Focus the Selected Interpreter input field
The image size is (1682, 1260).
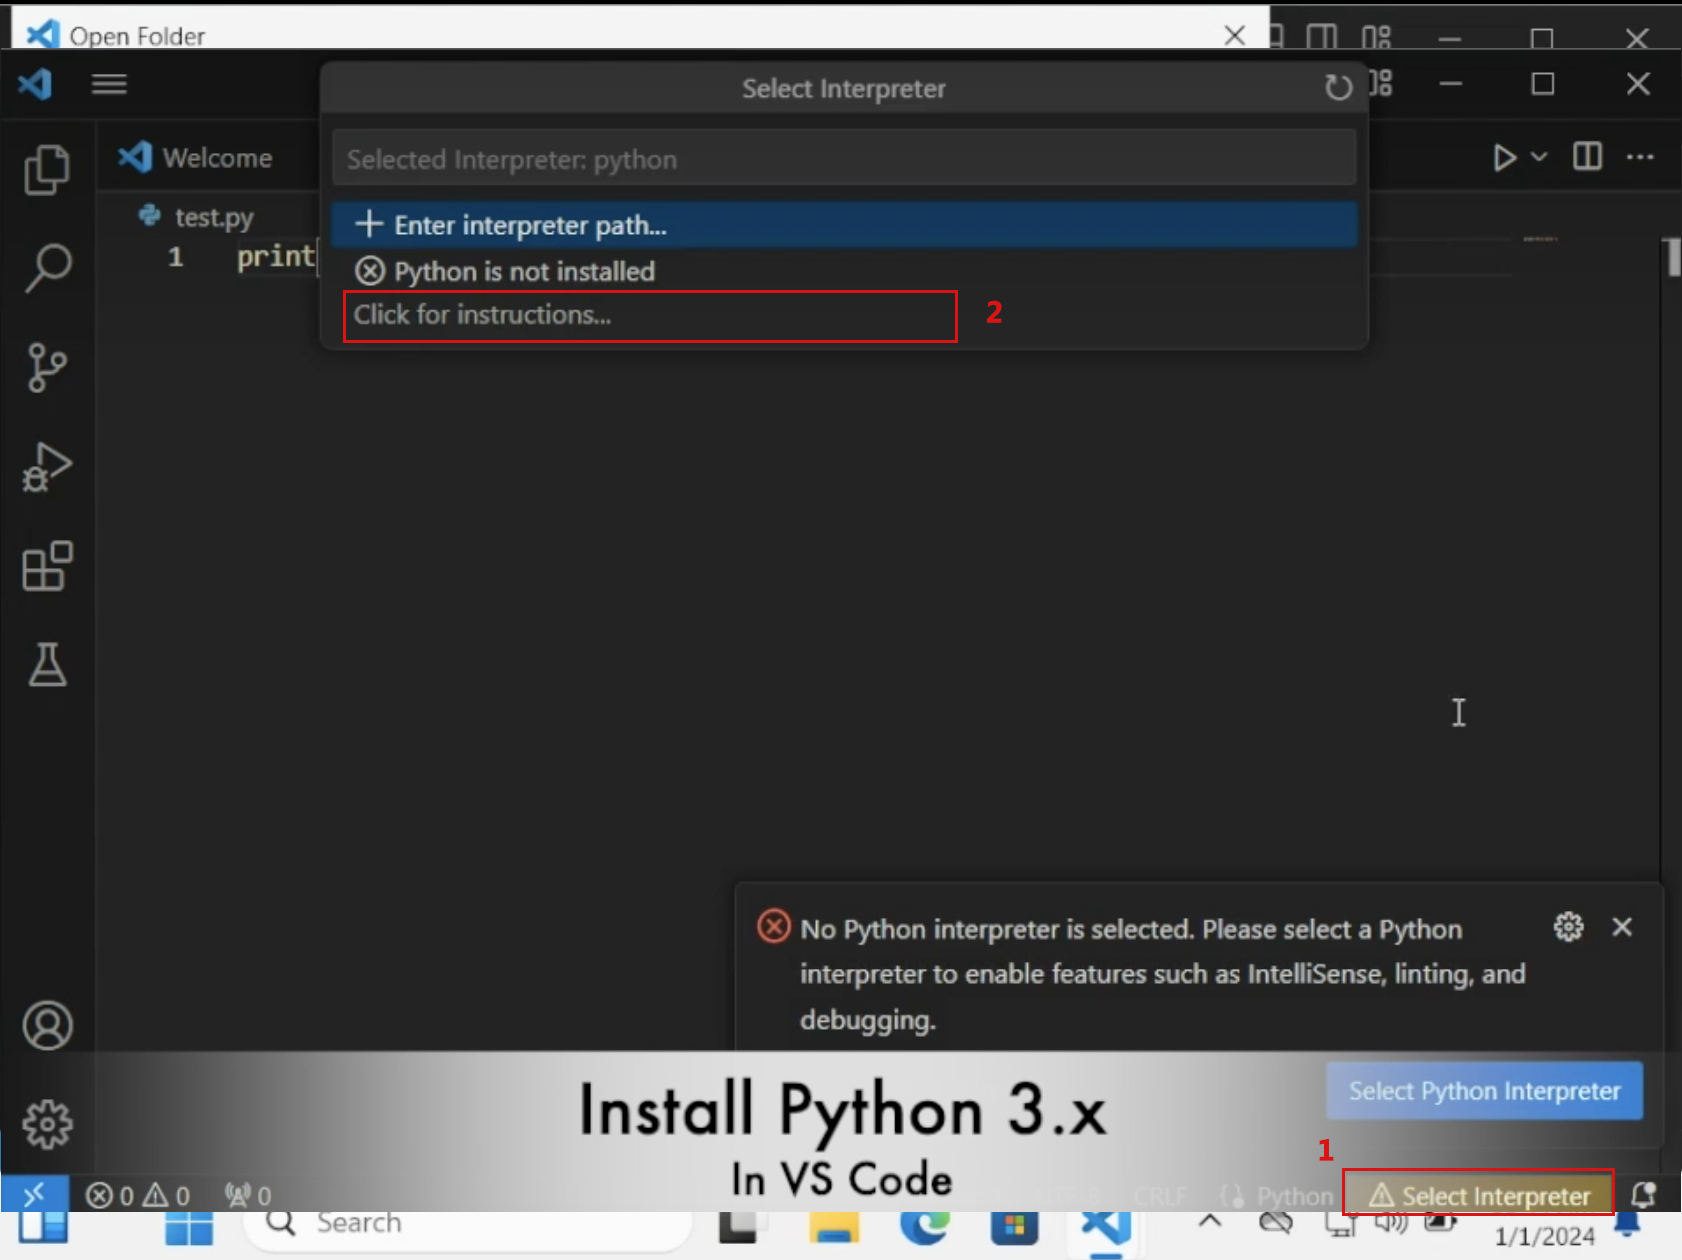[x=844, y=159]
